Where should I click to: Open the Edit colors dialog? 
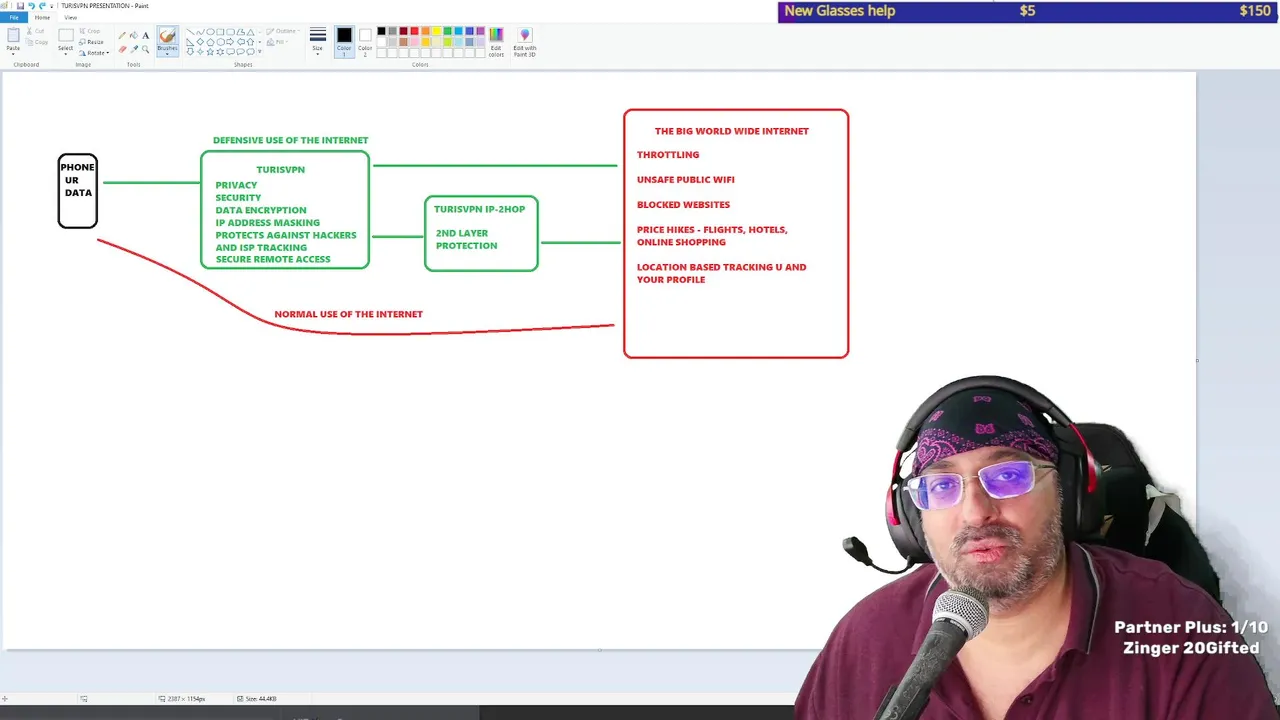[x=496, y=43]
